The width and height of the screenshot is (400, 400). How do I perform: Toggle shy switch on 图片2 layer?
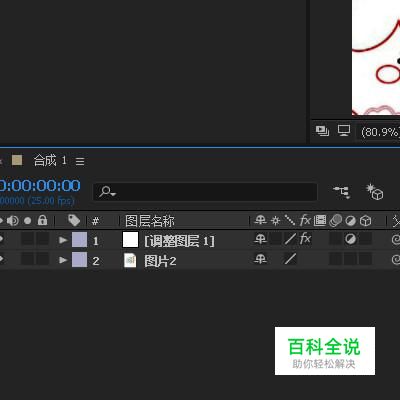[260, 259]
